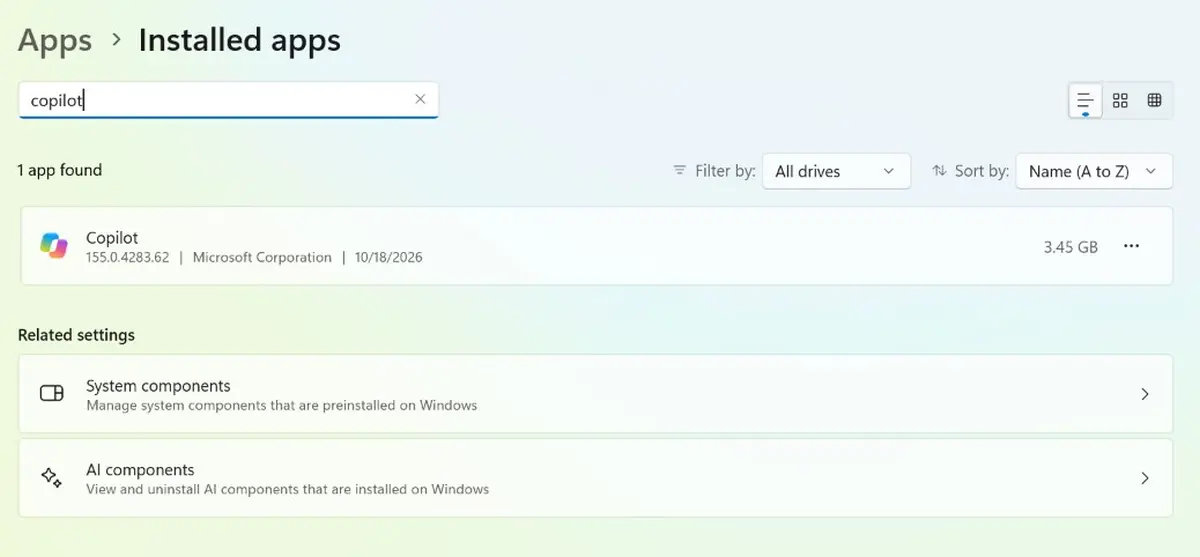
Task: Click the System components icon
Action: pyautogui.click(x=52, y=394)
